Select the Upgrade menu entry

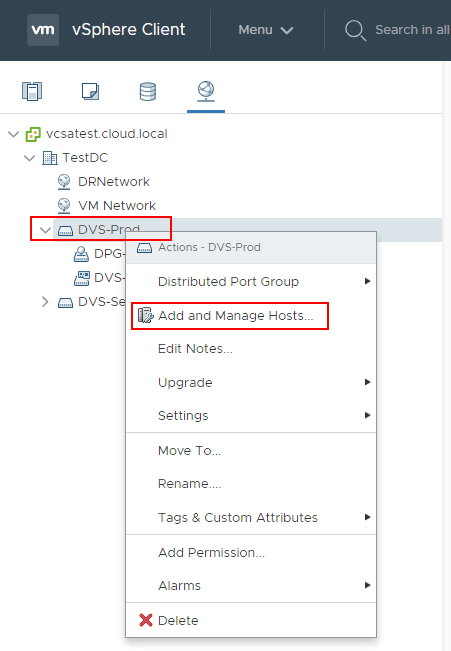(251, 382)
